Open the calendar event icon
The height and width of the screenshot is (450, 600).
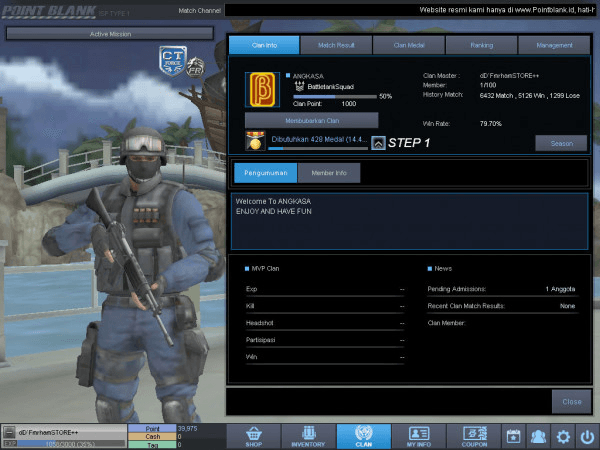point(513,436)
